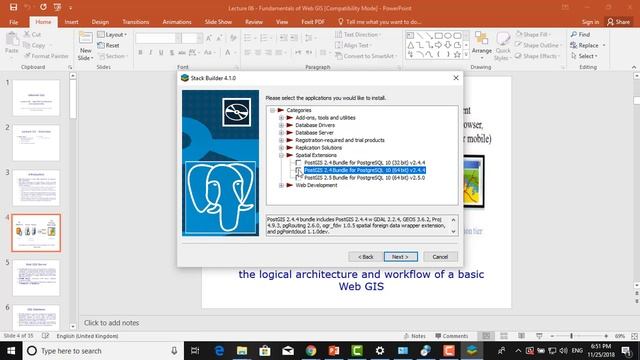Check PostGIS 2.4 Bundle 64 bit v2.4.4 checkbox
This screenshot has height=360, width=640.
298,170
